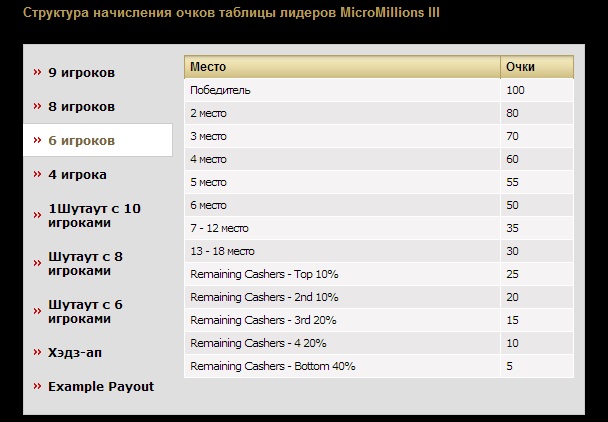Click the 3 место cell

click(342, 136)
